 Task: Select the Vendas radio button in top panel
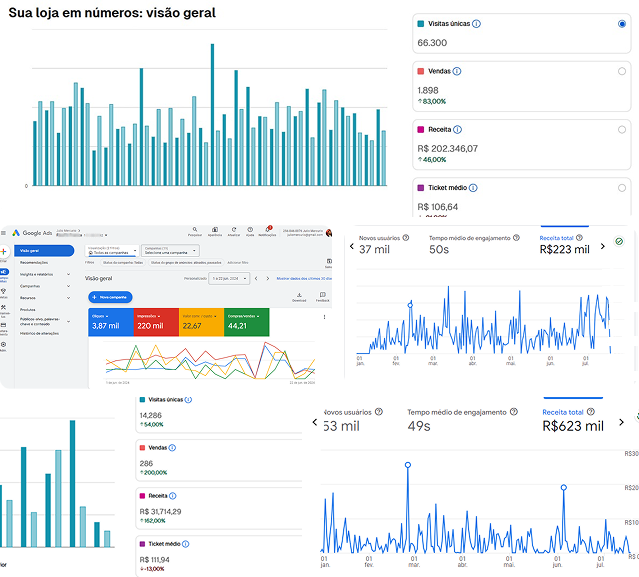coord(622,72)
